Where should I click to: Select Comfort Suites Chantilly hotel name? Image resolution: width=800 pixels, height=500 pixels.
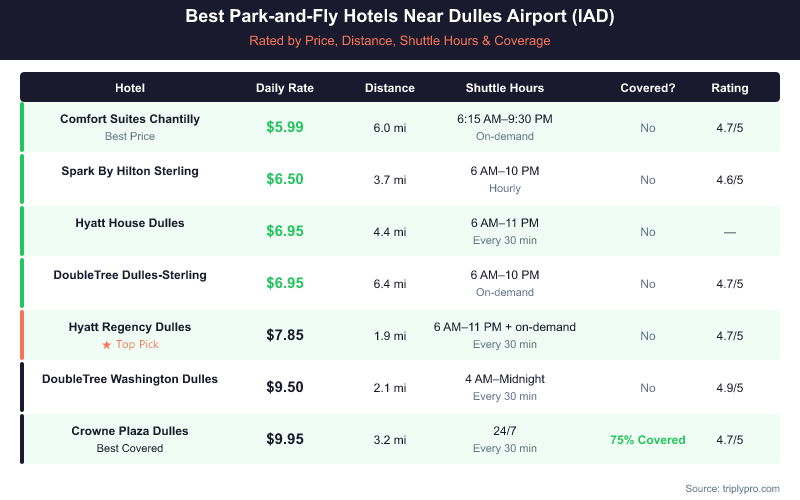[x=130, y=119]
